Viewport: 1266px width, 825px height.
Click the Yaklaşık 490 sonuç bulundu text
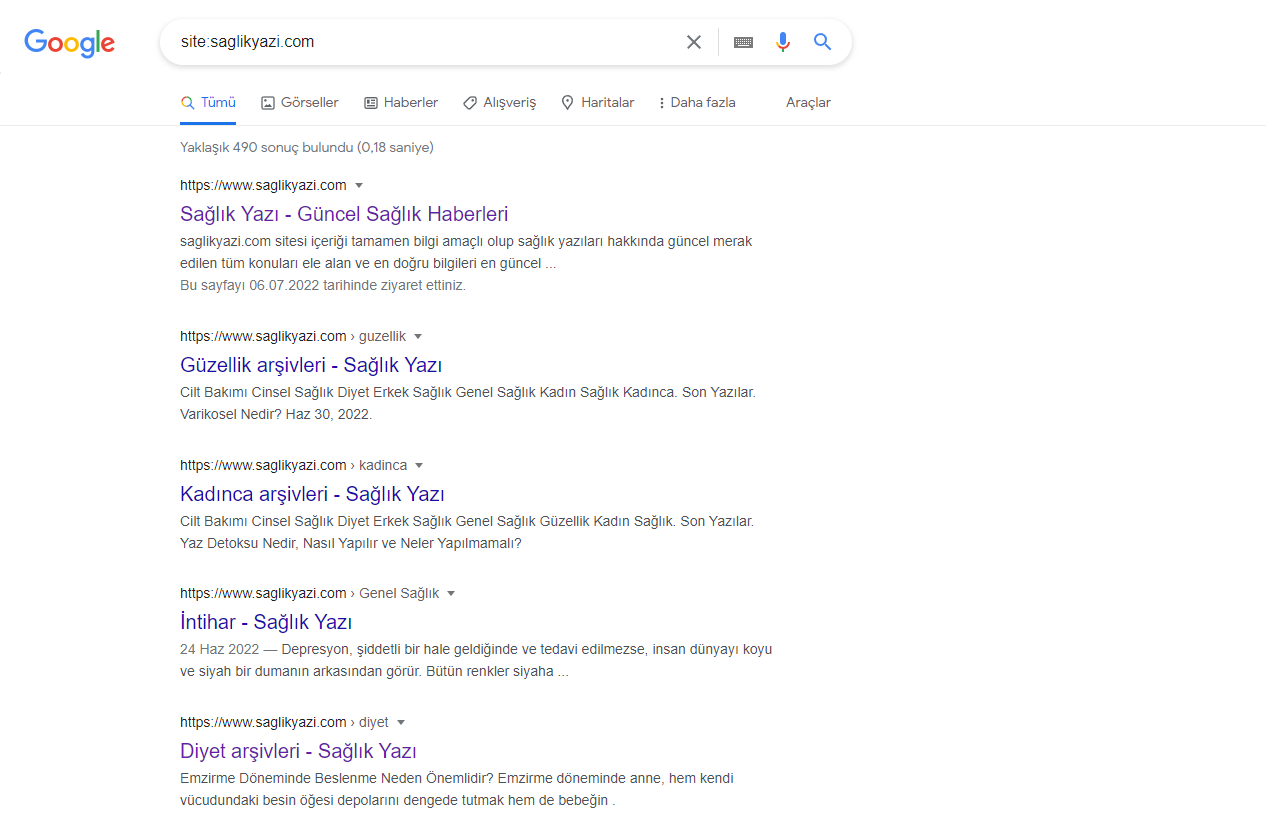(306, 147)
